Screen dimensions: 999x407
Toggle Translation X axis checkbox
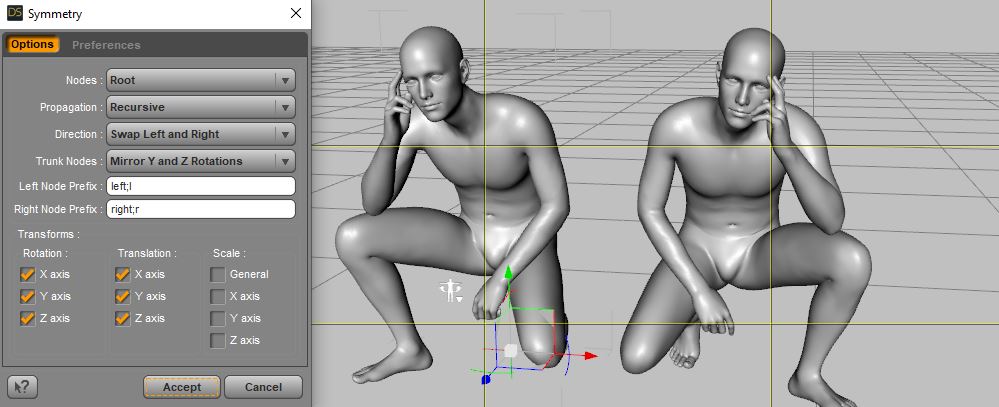click(122, 274)
